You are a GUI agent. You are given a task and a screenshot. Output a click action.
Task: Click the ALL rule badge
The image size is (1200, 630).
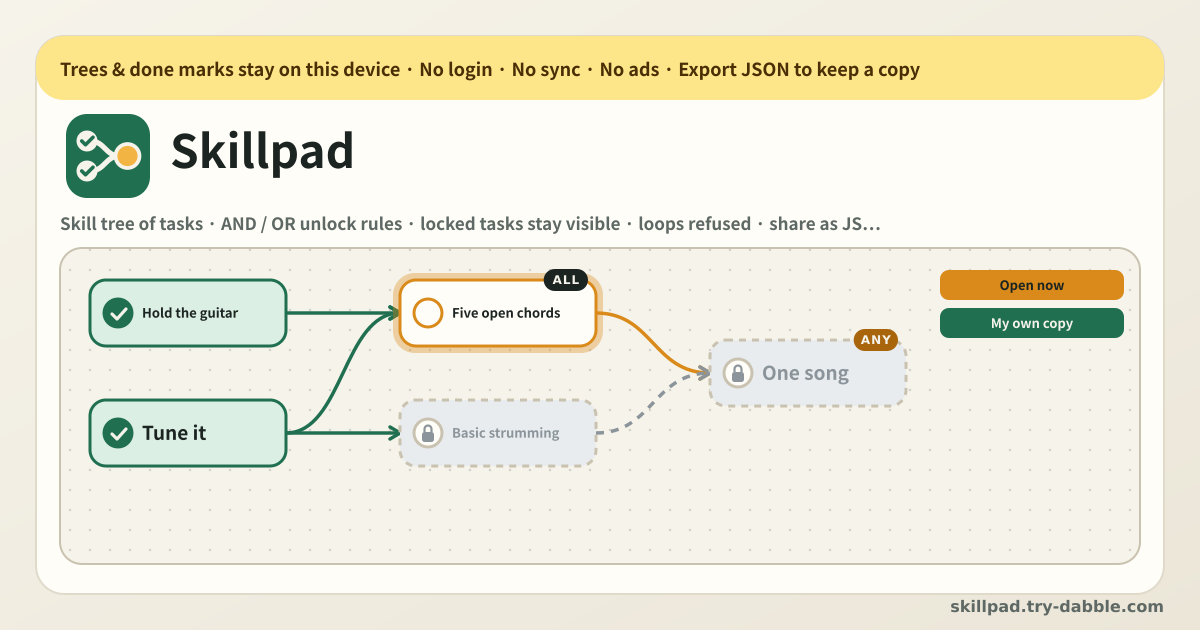pos(566,280)
